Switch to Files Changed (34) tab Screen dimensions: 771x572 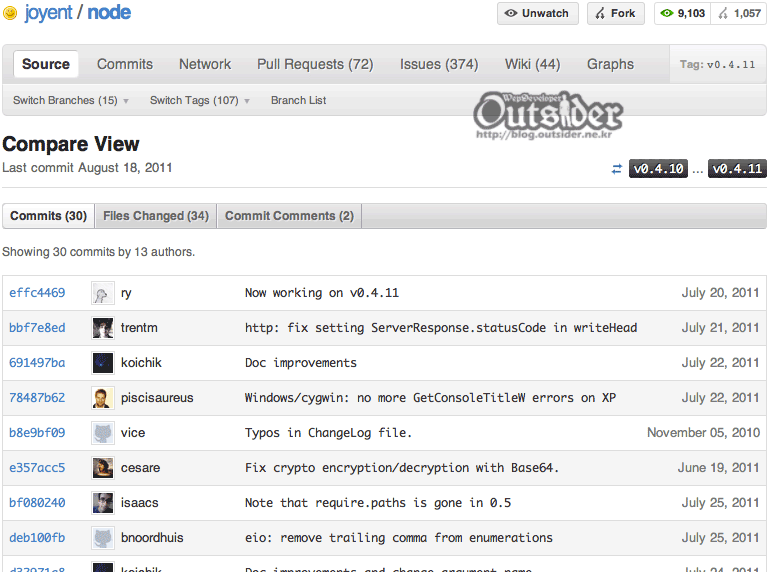(x=156, y=216)
